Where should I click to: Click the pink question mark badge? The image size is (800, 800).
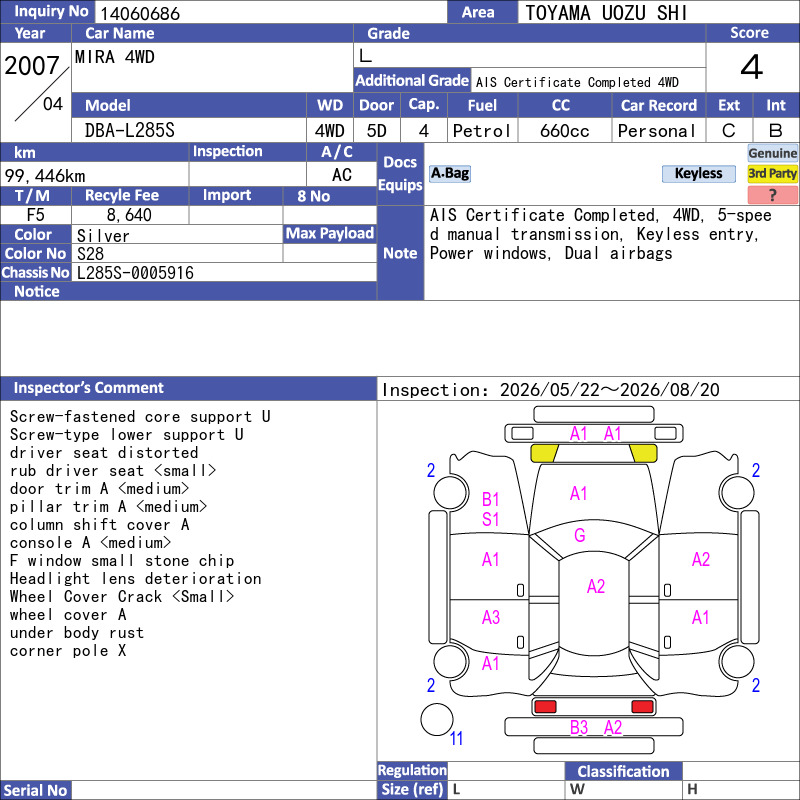[772, 195]
